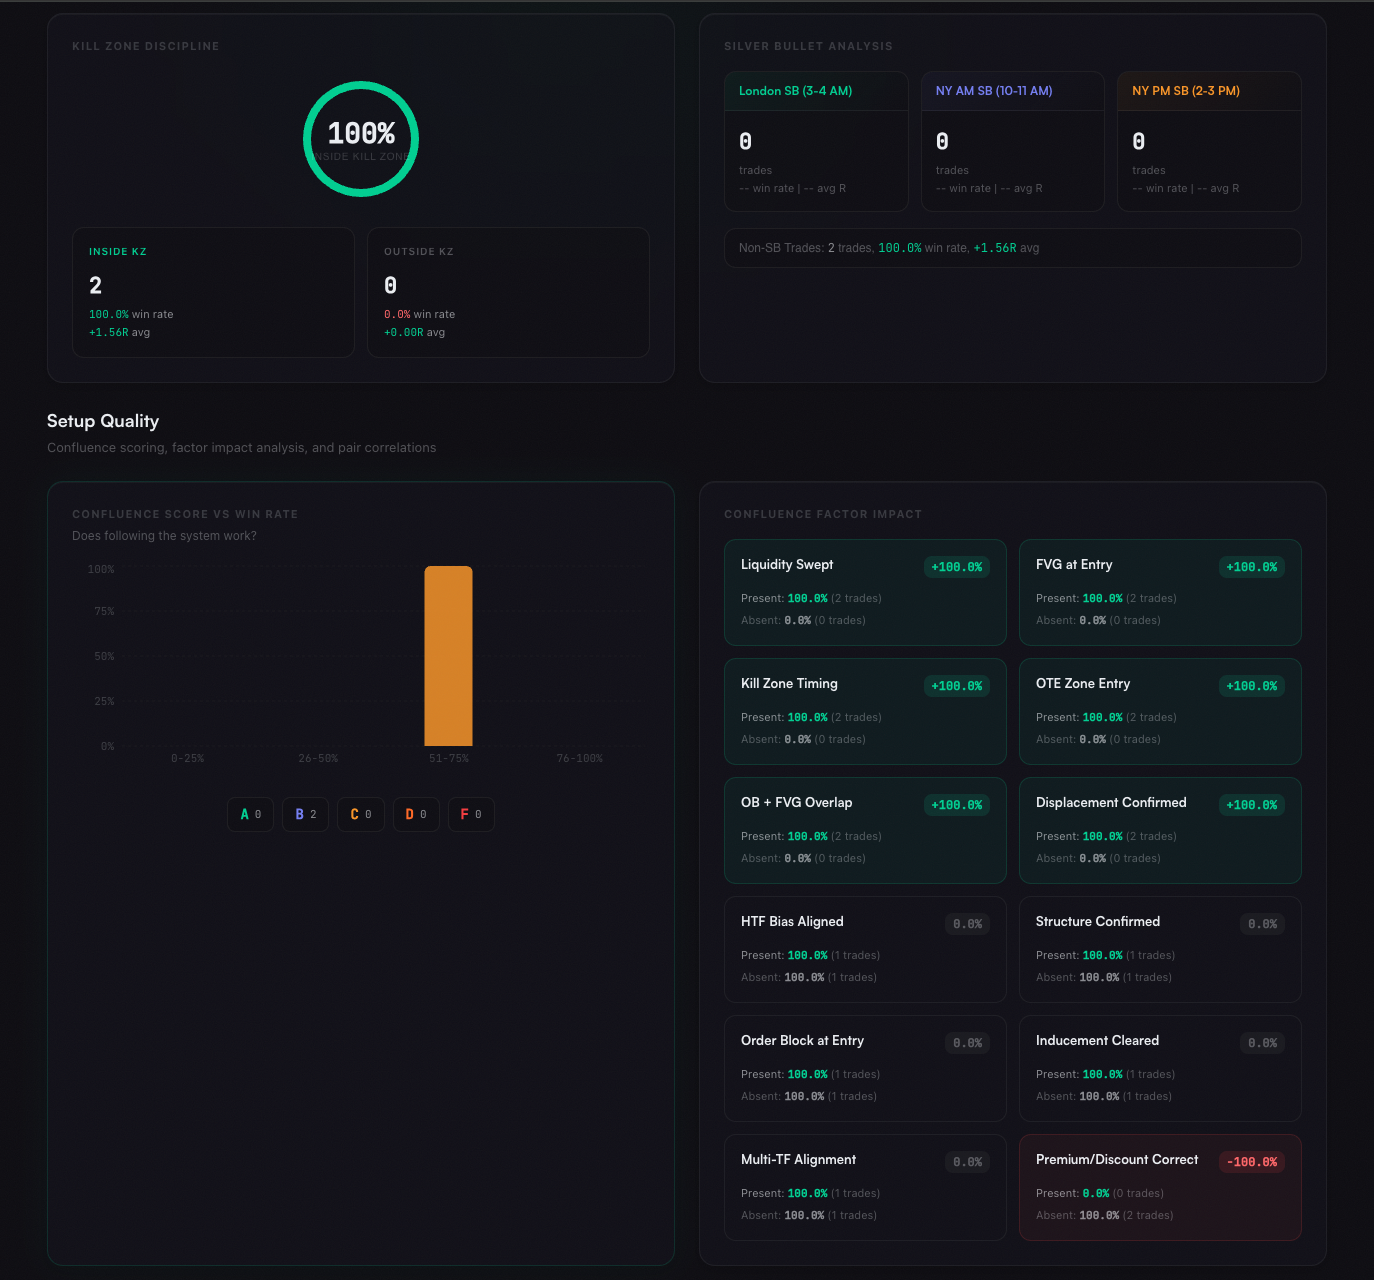
Task: Open the NY AM SB (10-11 AM) card
Action: point(1012,141)
